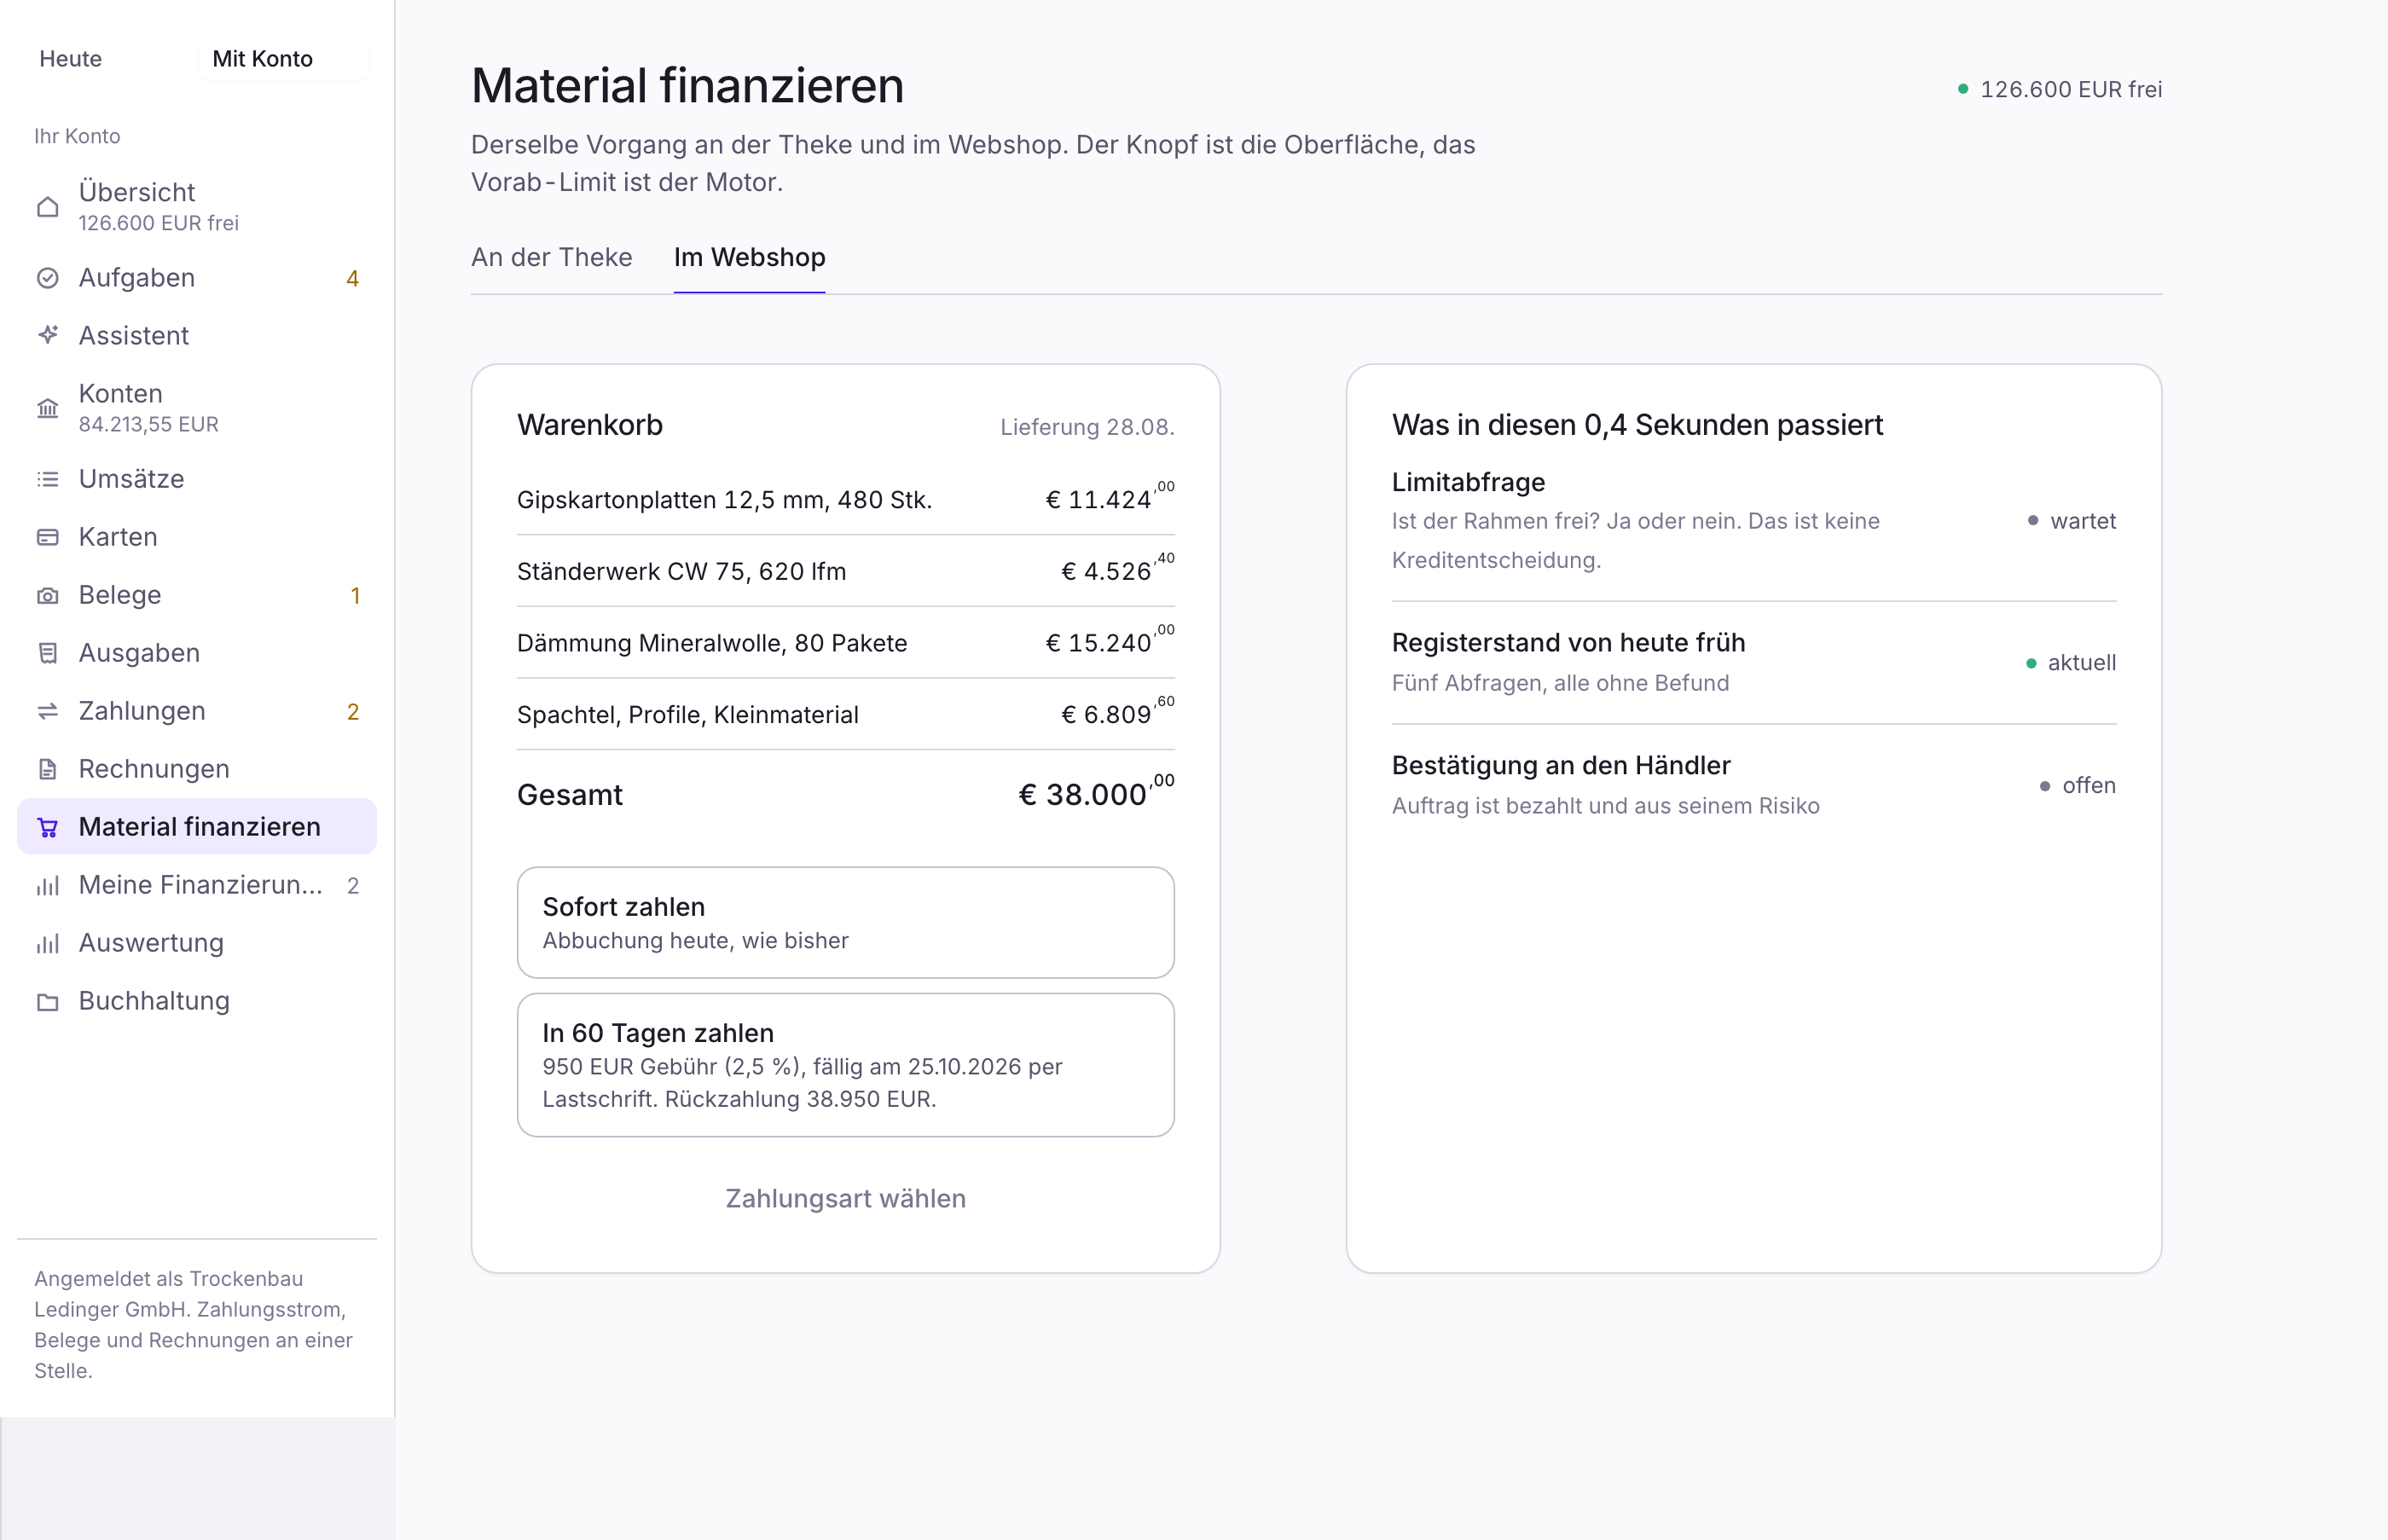Open Aufgaben in the sidebar
2388x1540 pixels.
tap(197, 278)
